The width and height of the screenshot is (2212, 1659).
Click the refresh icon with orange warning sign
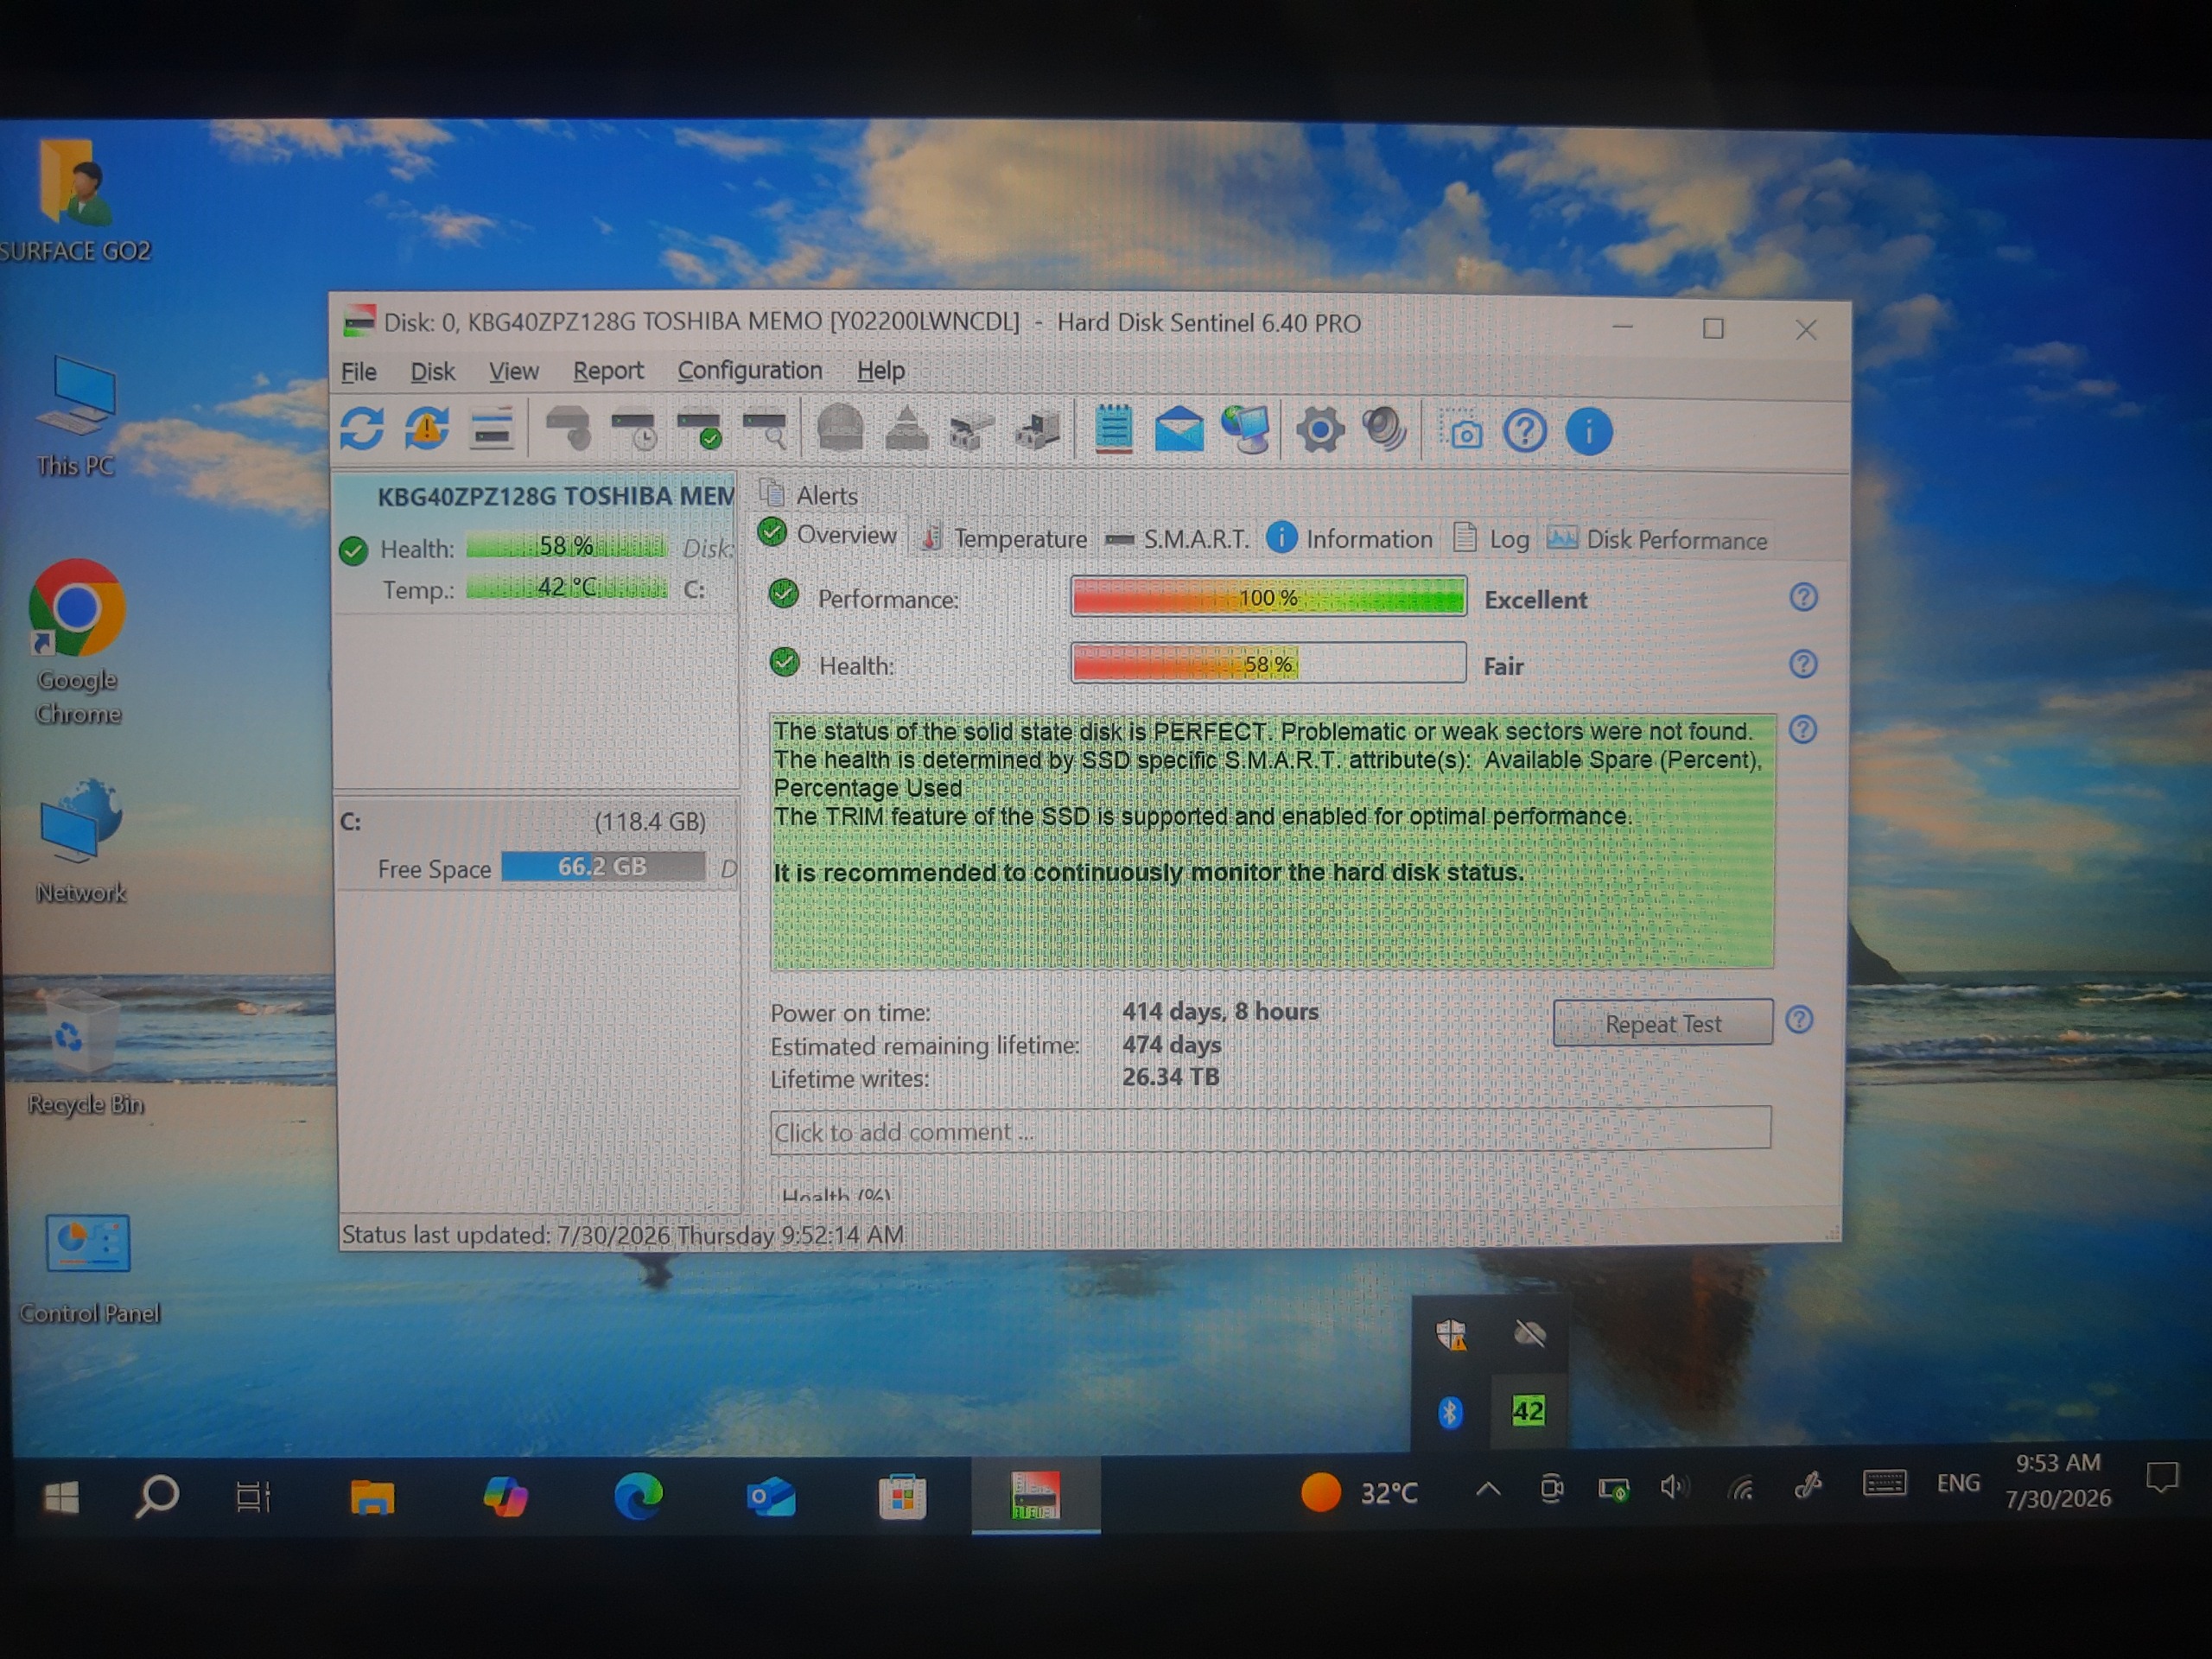tap(427, 429)
